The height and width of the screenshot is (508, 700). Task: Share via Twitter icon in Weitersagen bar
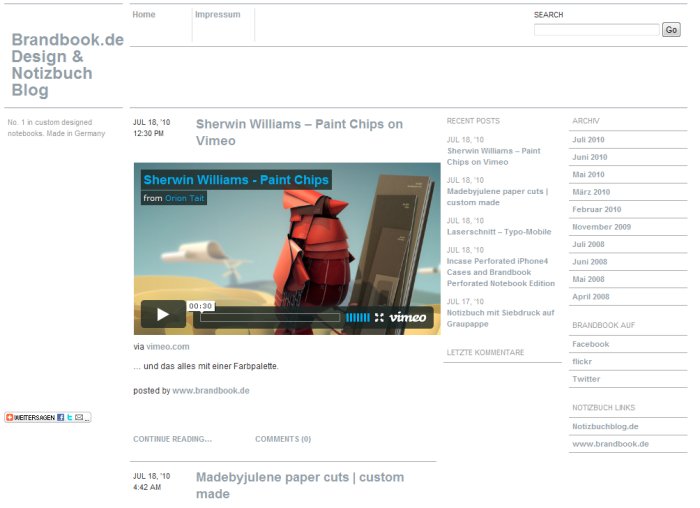(x=70, y=417)
